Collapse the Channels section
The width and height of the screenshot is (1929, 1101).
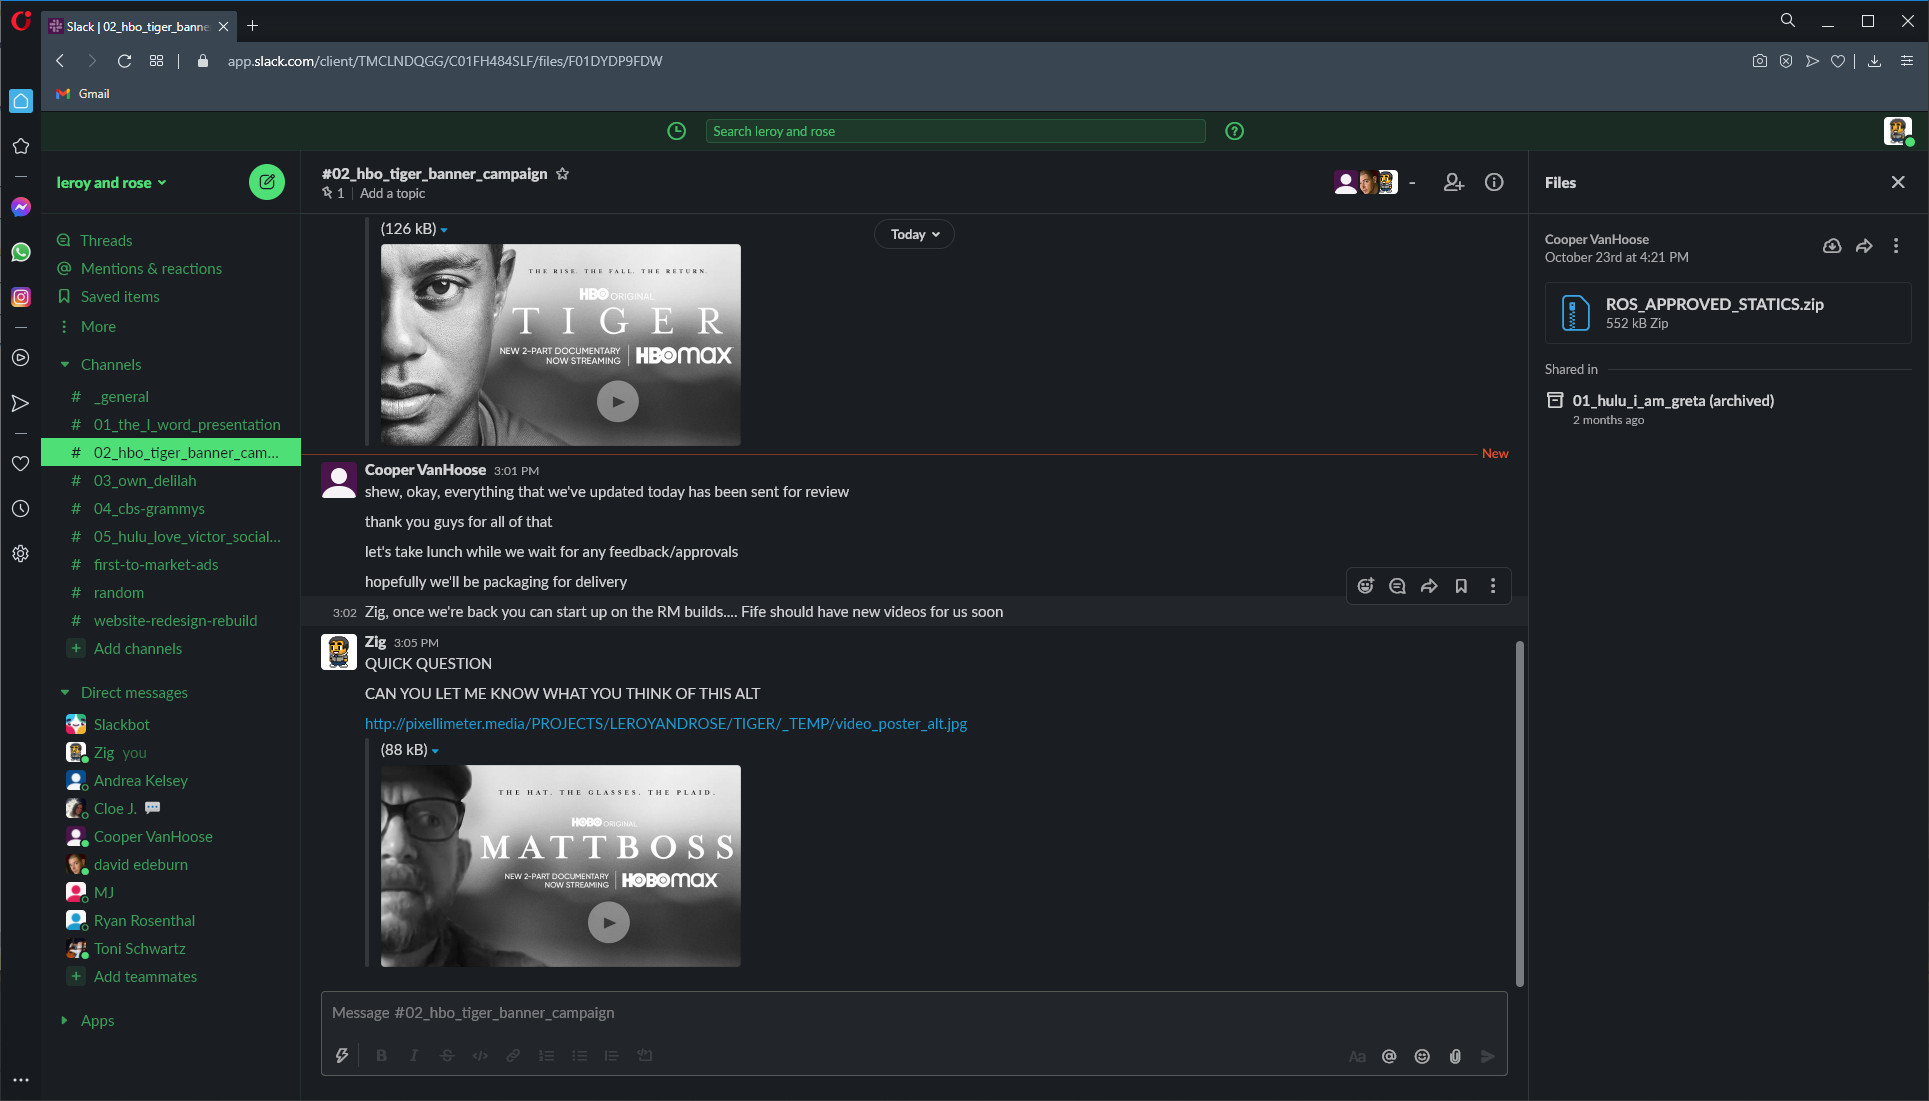(65, 365)
